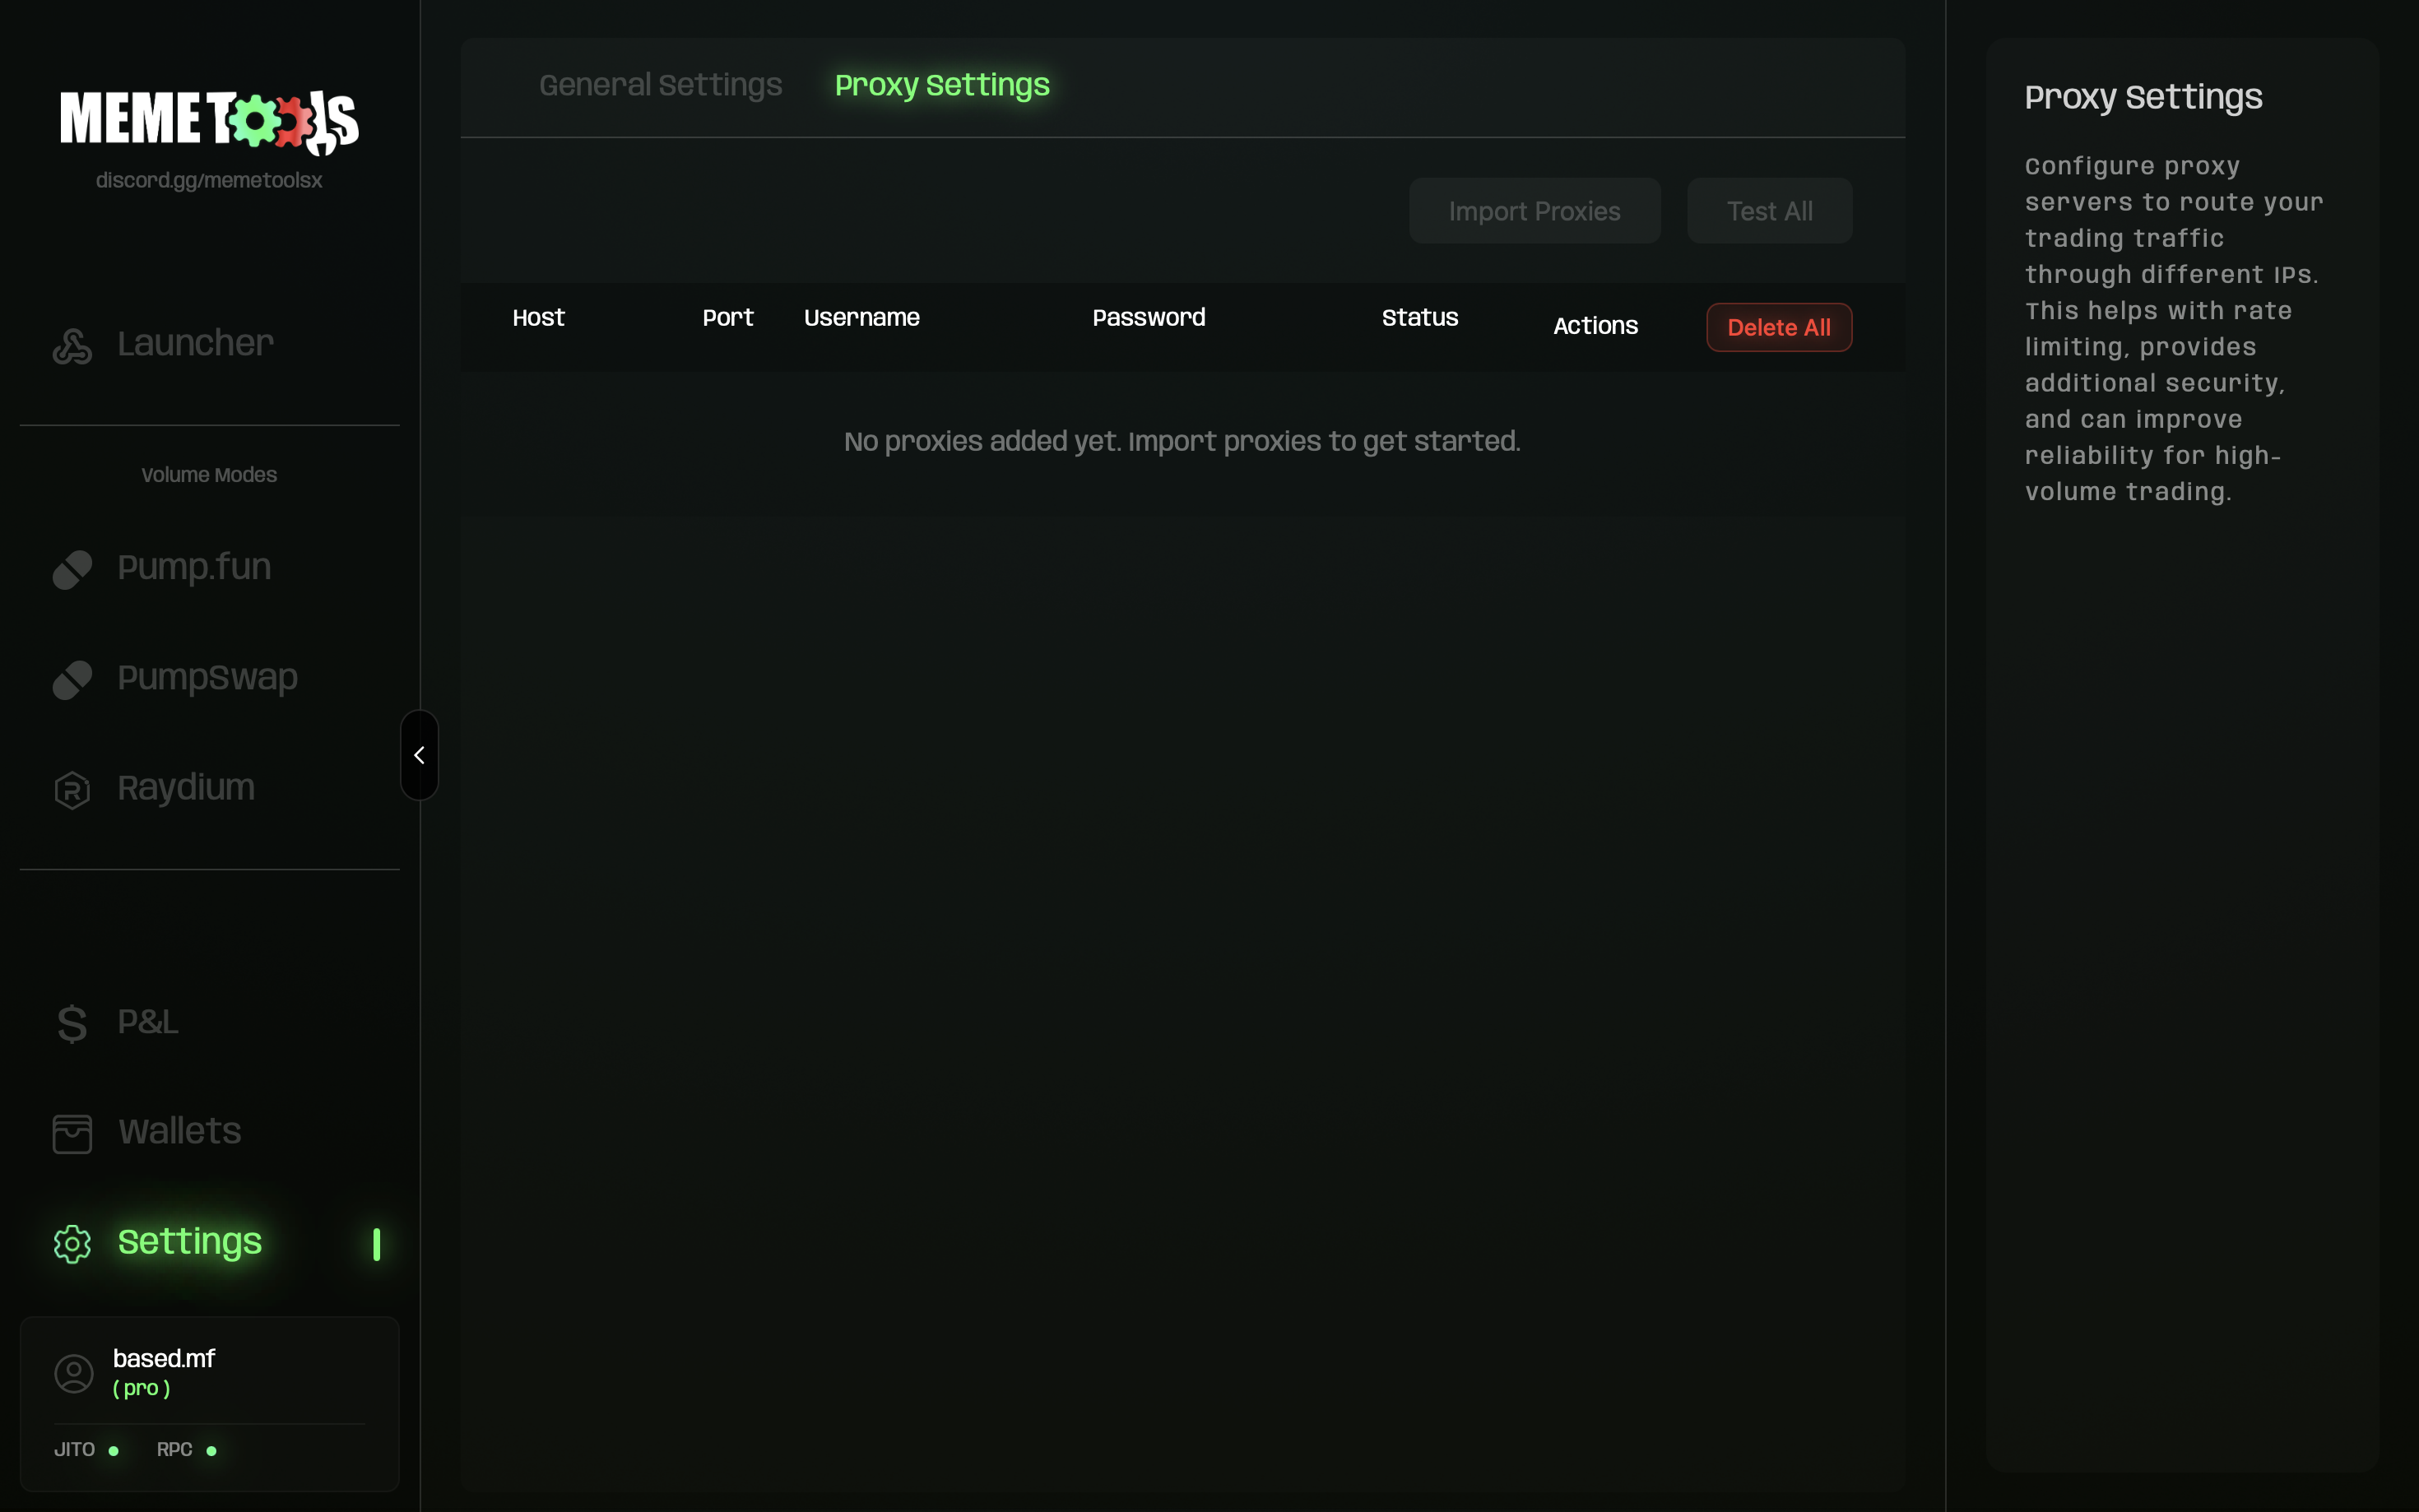Viewport: 2419px width, 1512px height.
Task: Collapse the sidebar with chevron handle
Action: pos(419,755)
